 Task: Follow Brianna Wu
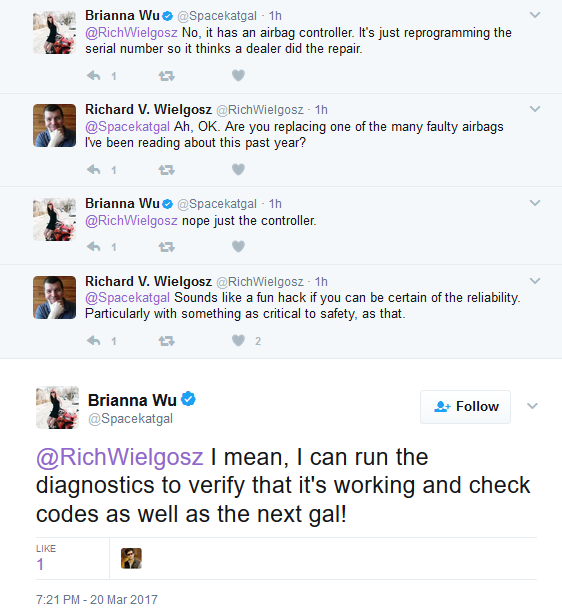[x=466, y=407]
